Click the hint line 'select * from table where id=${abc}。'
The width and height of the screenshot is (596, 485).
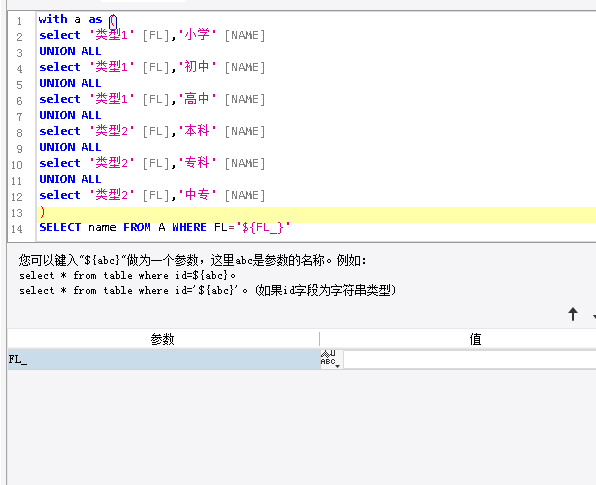(x=127, y=275)
